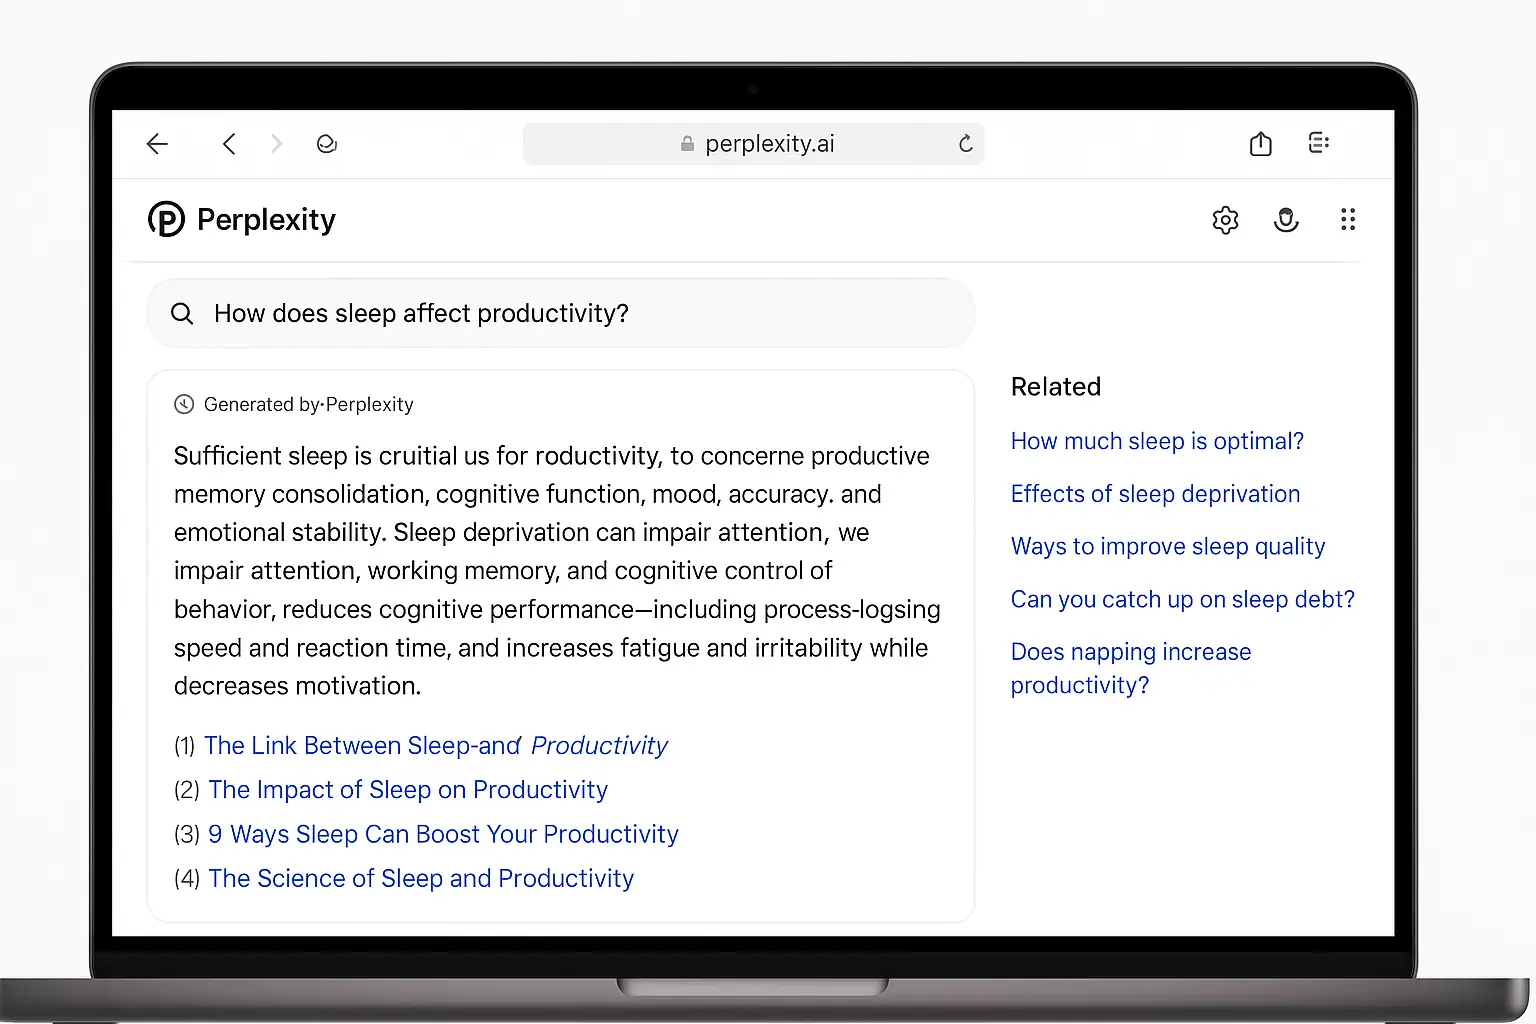Open source 'The Link Between Sleep-and Productivity'
1536x1024 pixels.
coord(436,746)
